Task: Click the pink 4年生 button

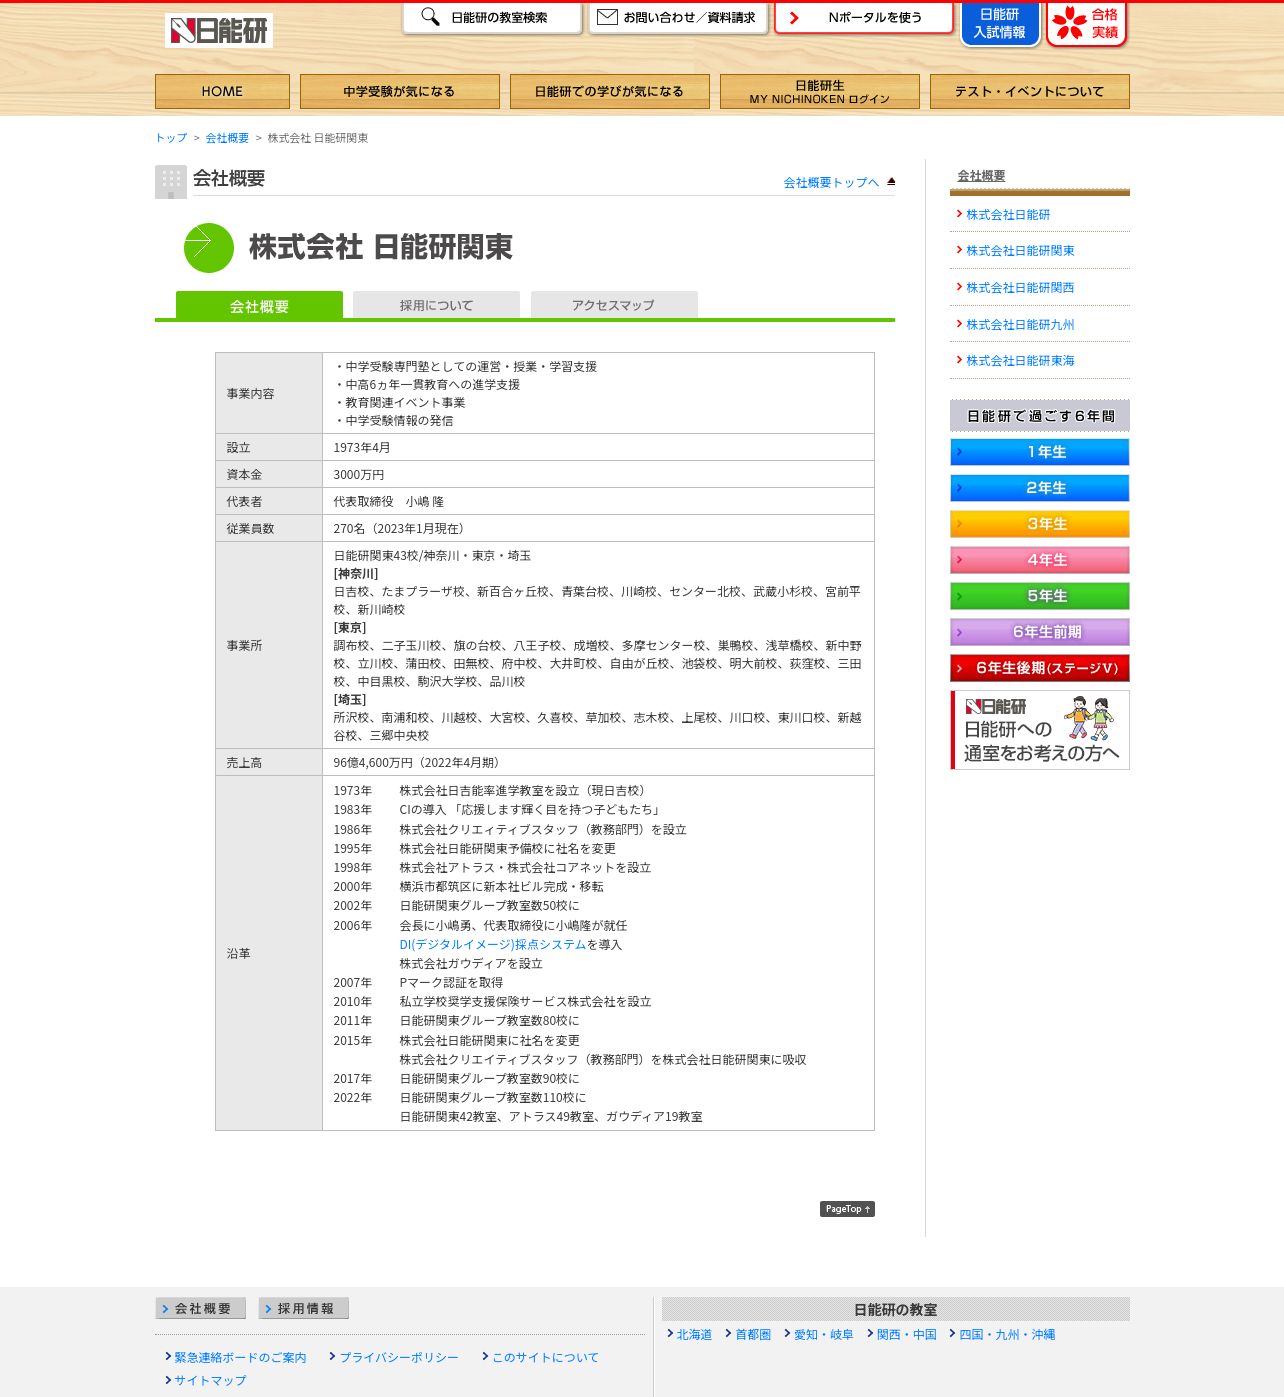Action: click(1040, 560)
